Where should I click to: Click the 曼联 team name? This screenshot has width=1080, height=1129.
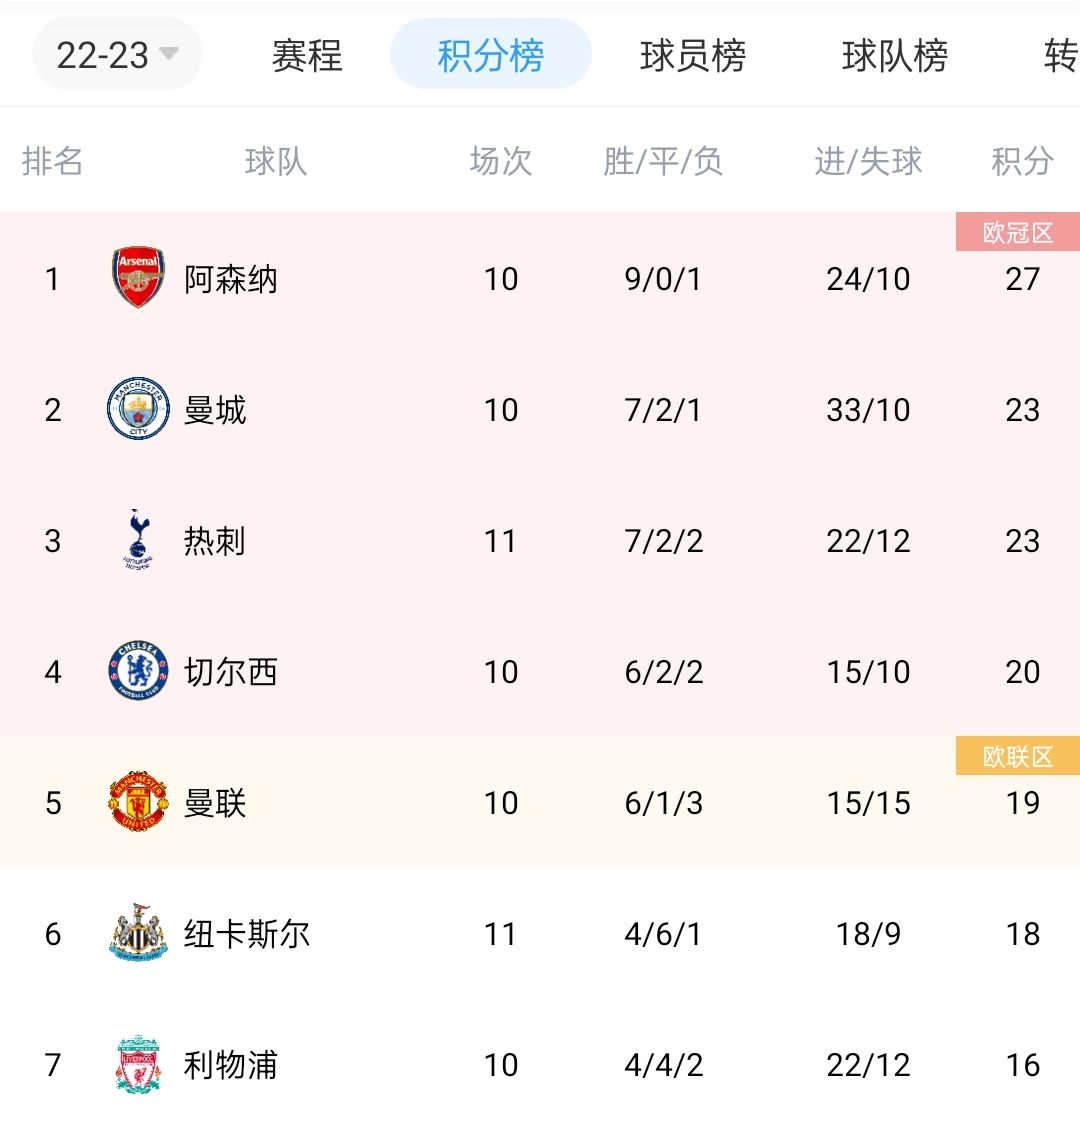pyautogui.click(x=213, y=802)
